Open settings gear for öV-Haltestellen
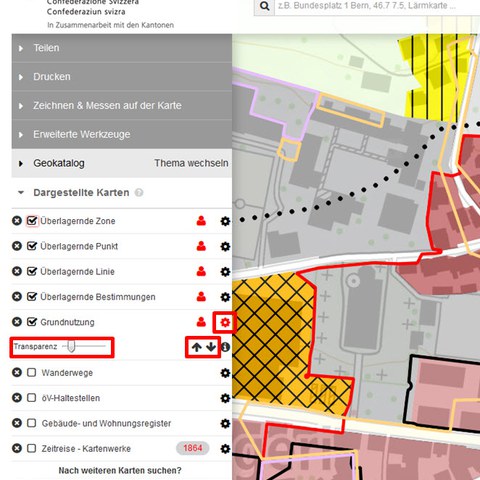This screenshot has width=480, height=480. 225,398
